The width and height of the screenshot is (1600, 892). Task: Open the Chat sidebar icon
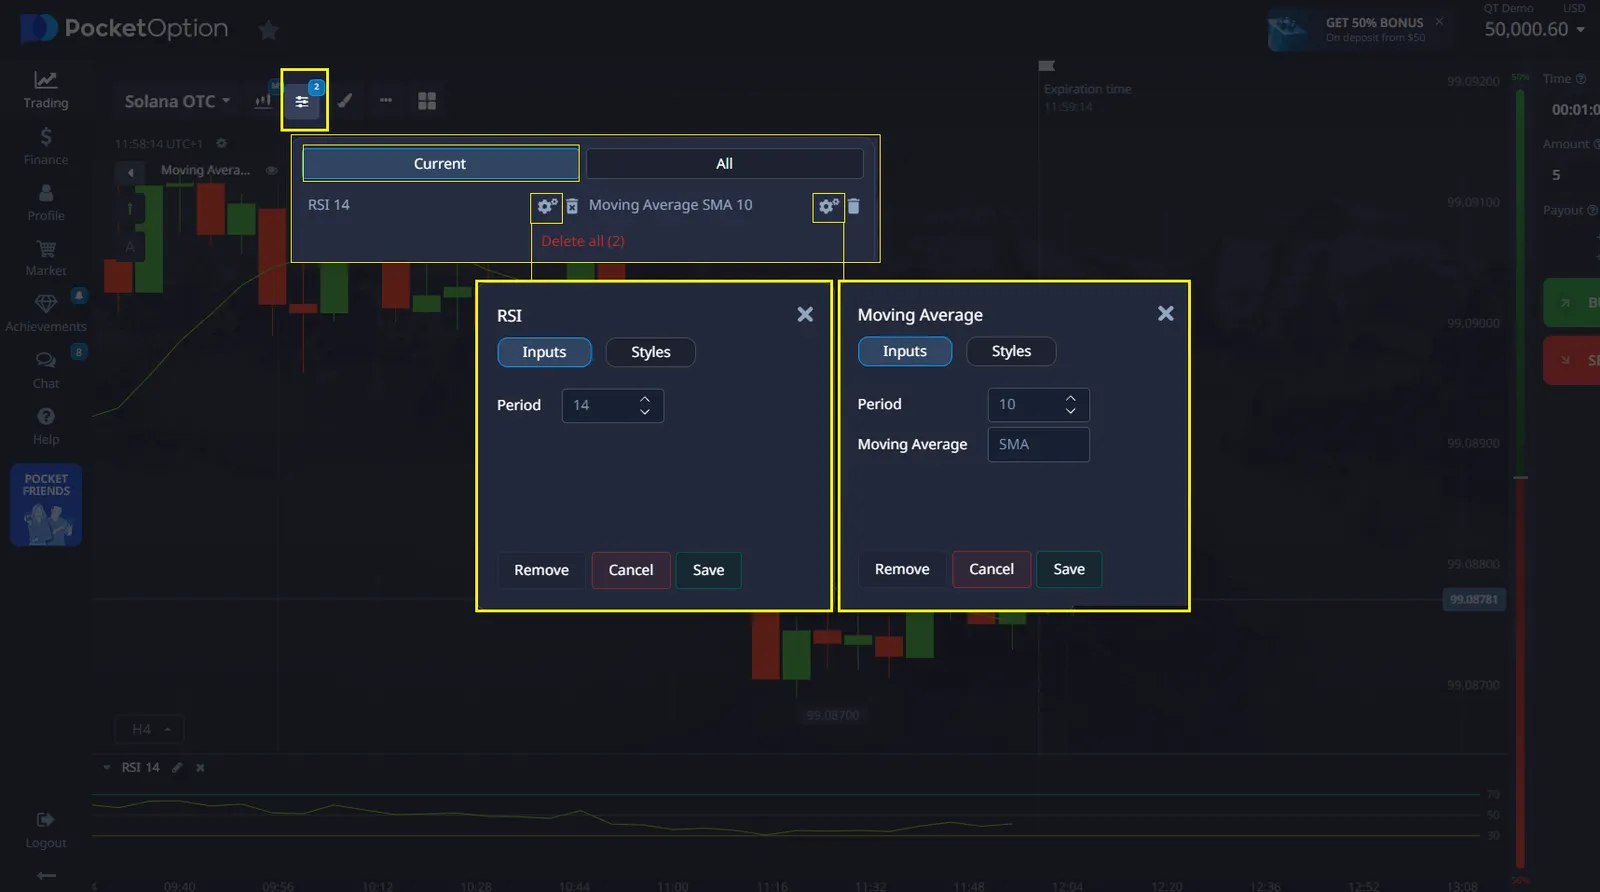coord(46,368)
